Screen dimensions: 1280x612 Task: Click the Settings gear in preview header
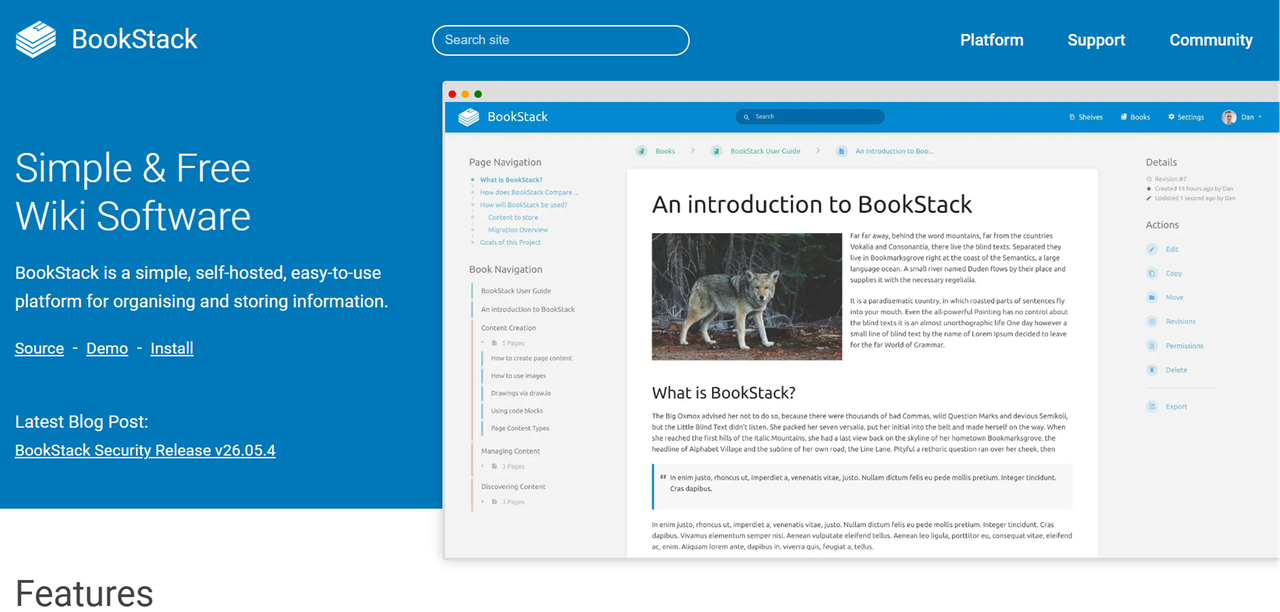(x=1172, y=117)
